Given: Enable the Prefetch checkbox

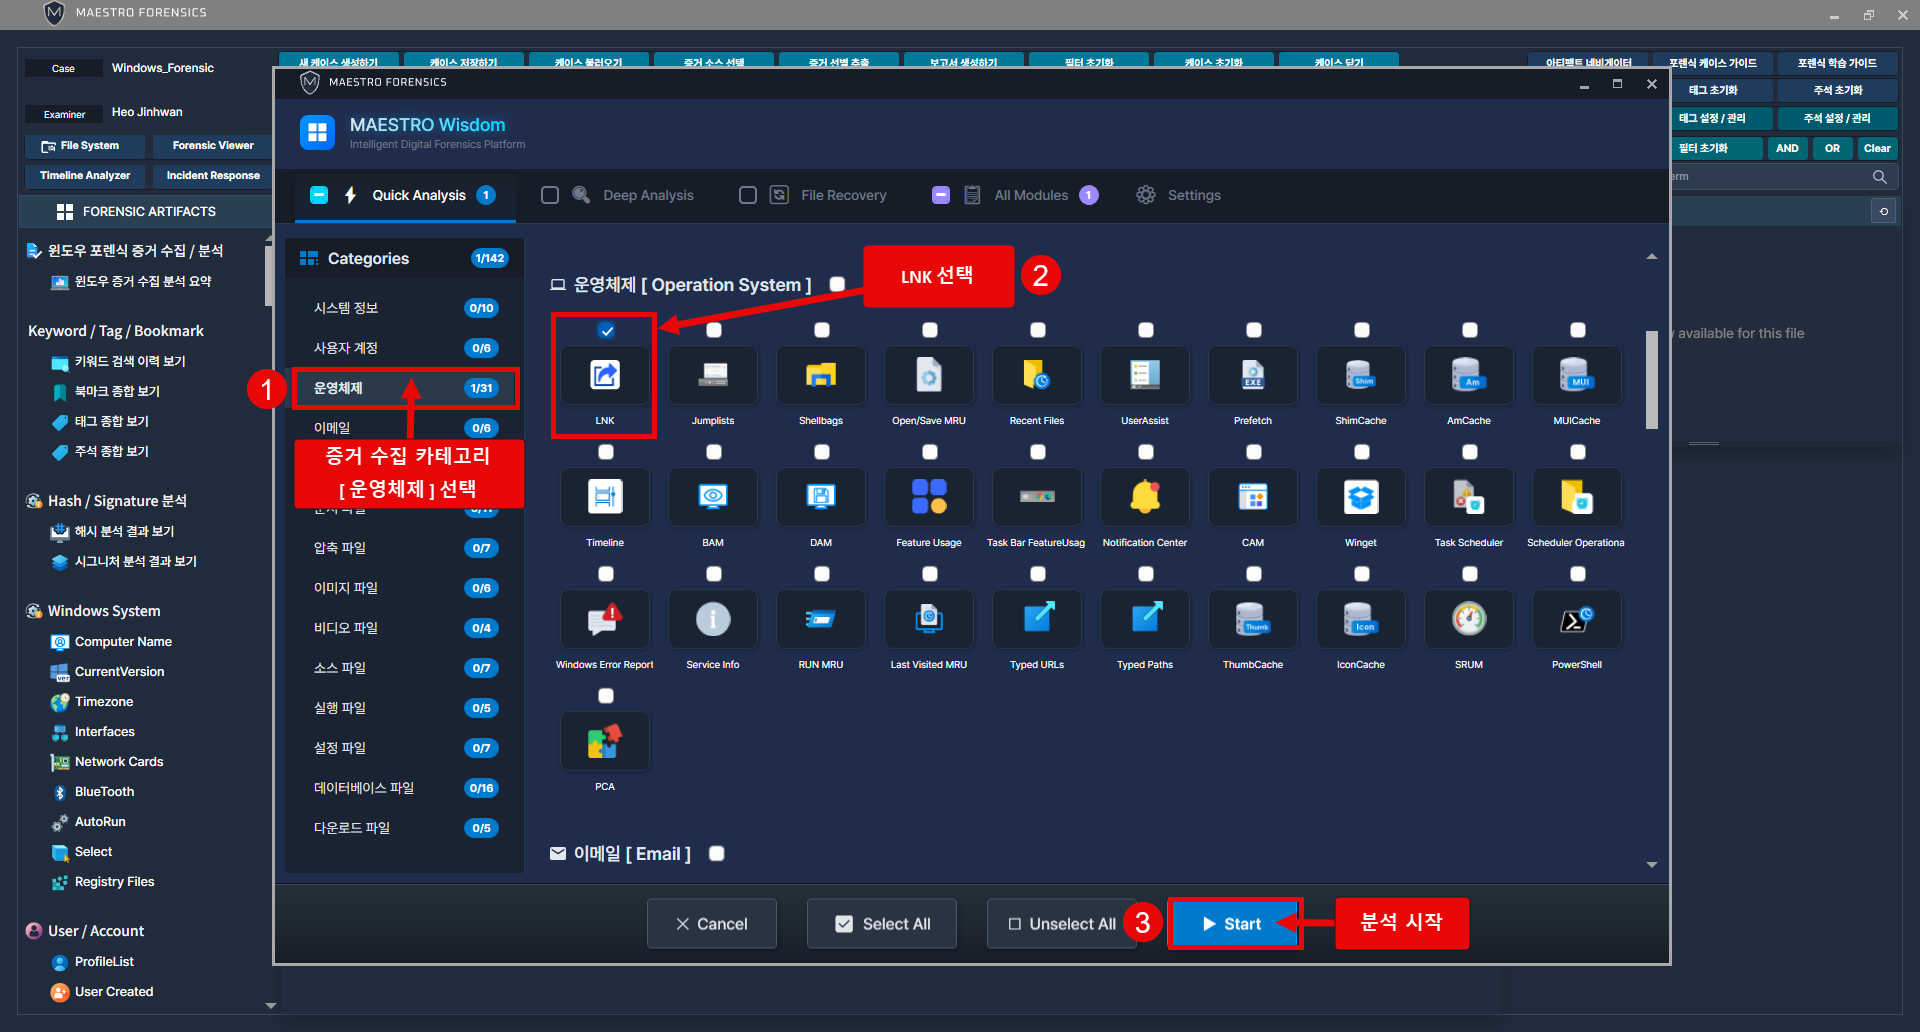Looking at the screenshot, I should 1254,330.
